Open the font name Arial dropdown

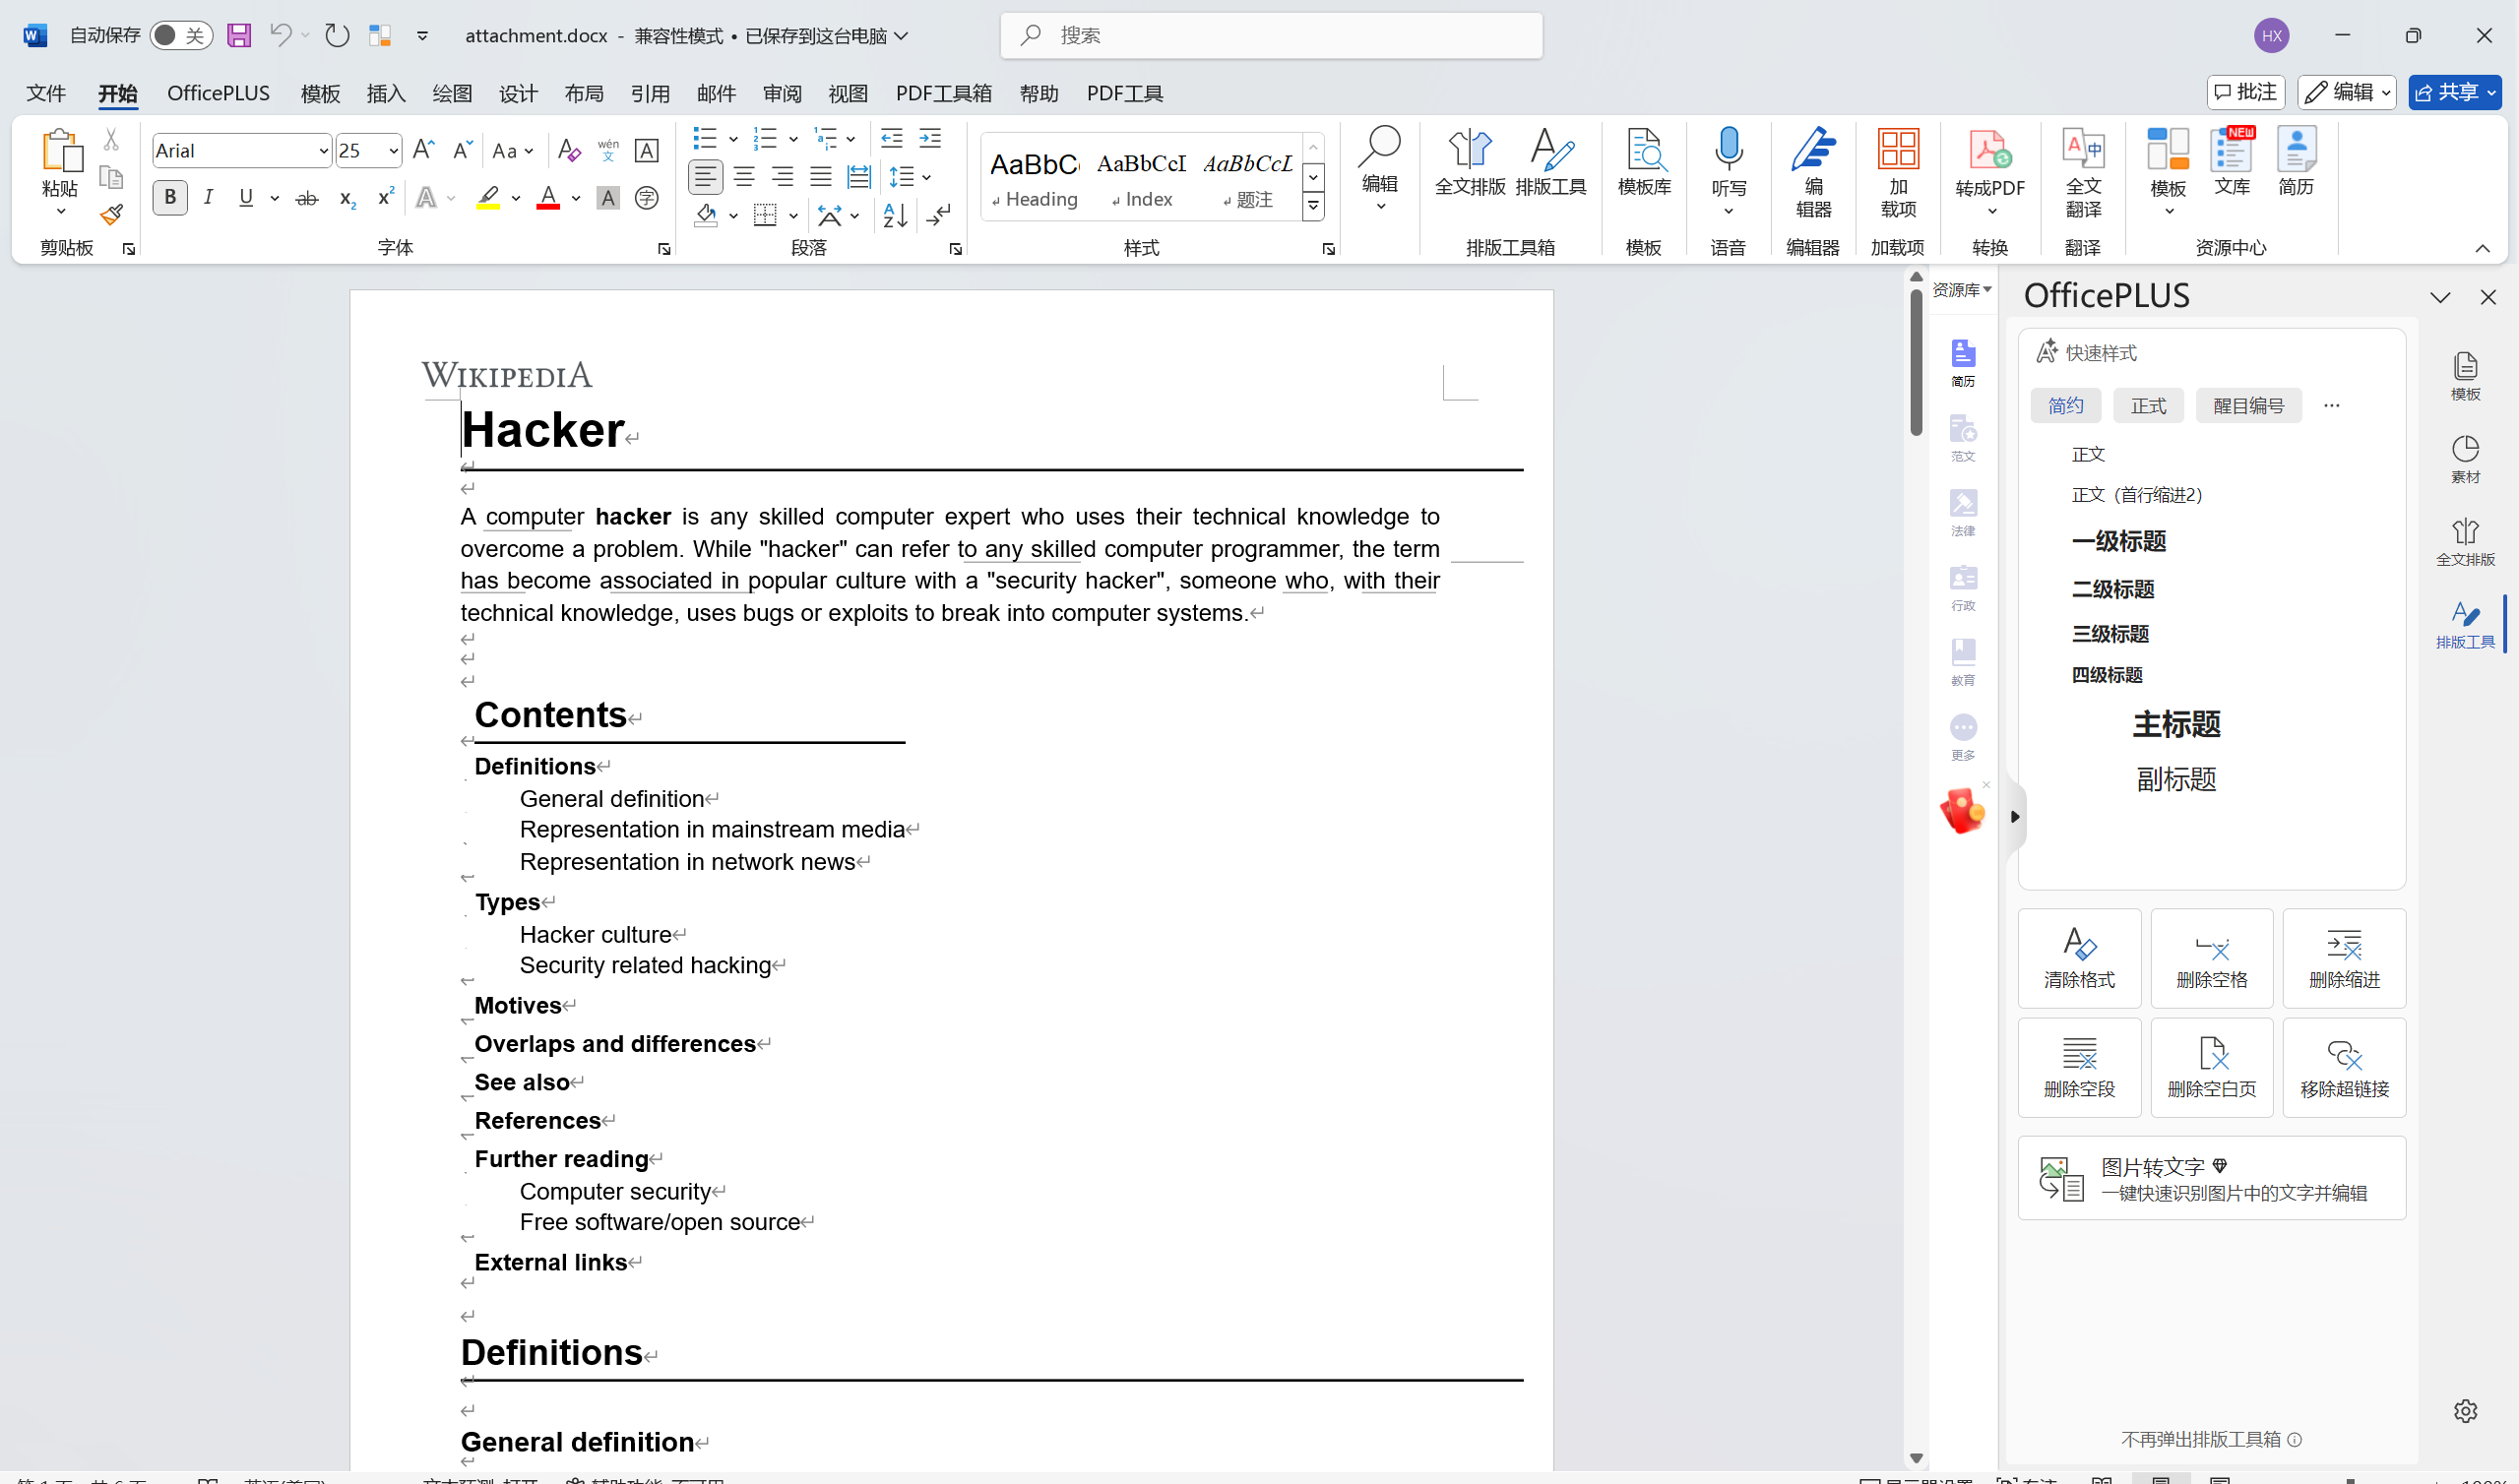(x=323, y=151)
